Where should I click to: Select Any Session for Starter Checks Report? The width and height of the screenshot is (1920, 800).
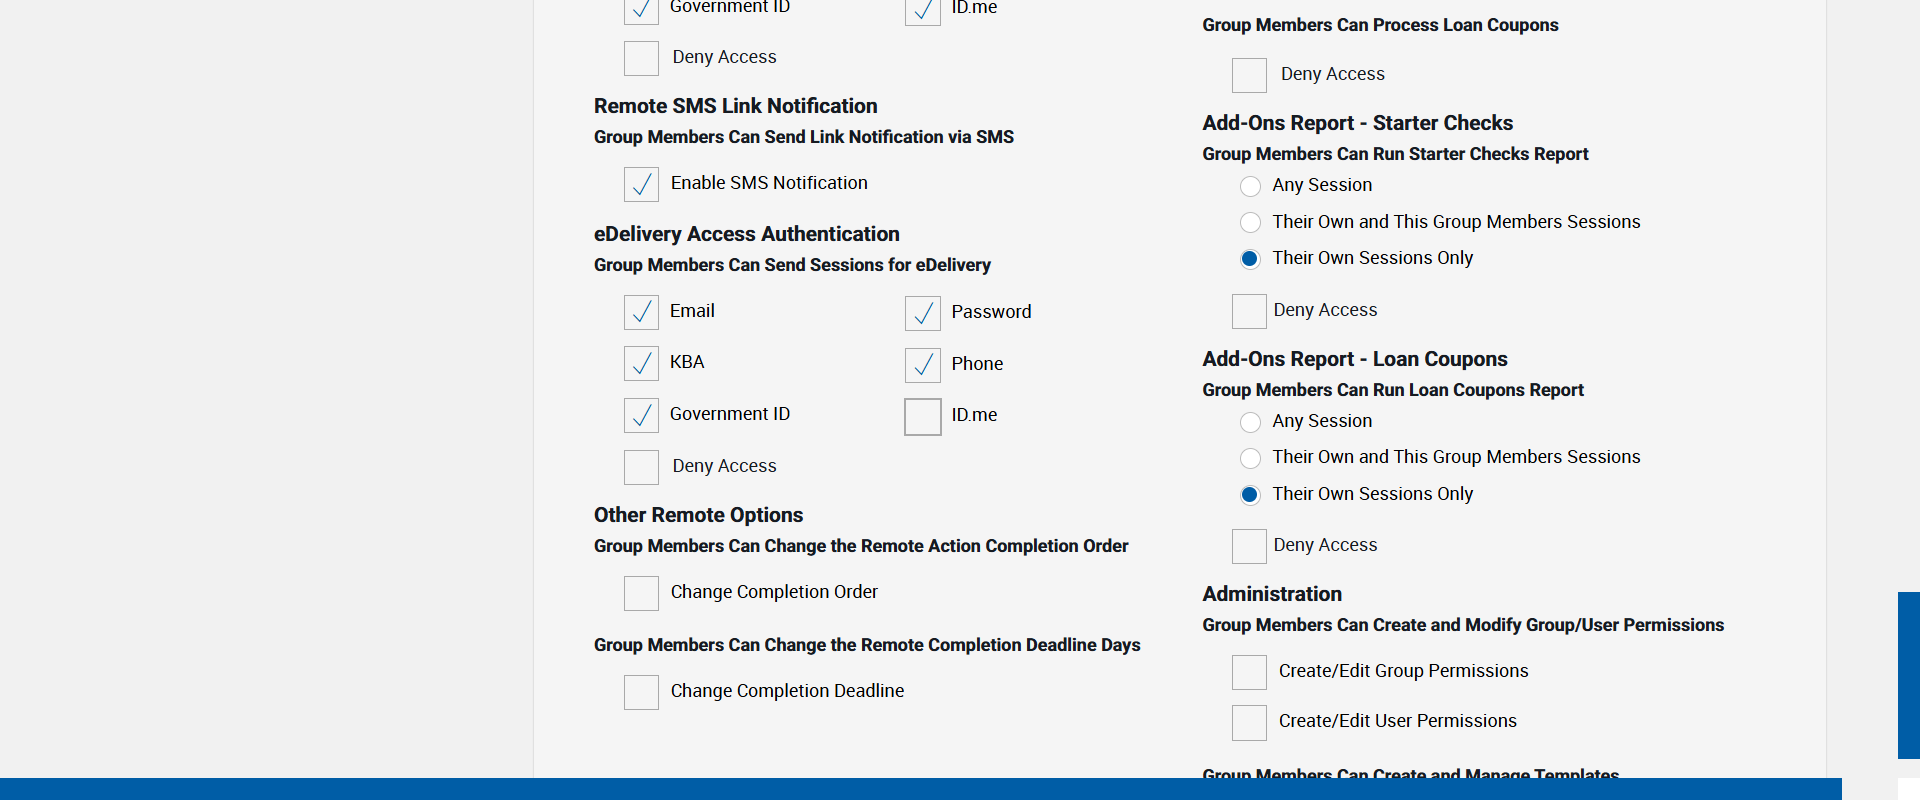click(x=1250, y=186)
